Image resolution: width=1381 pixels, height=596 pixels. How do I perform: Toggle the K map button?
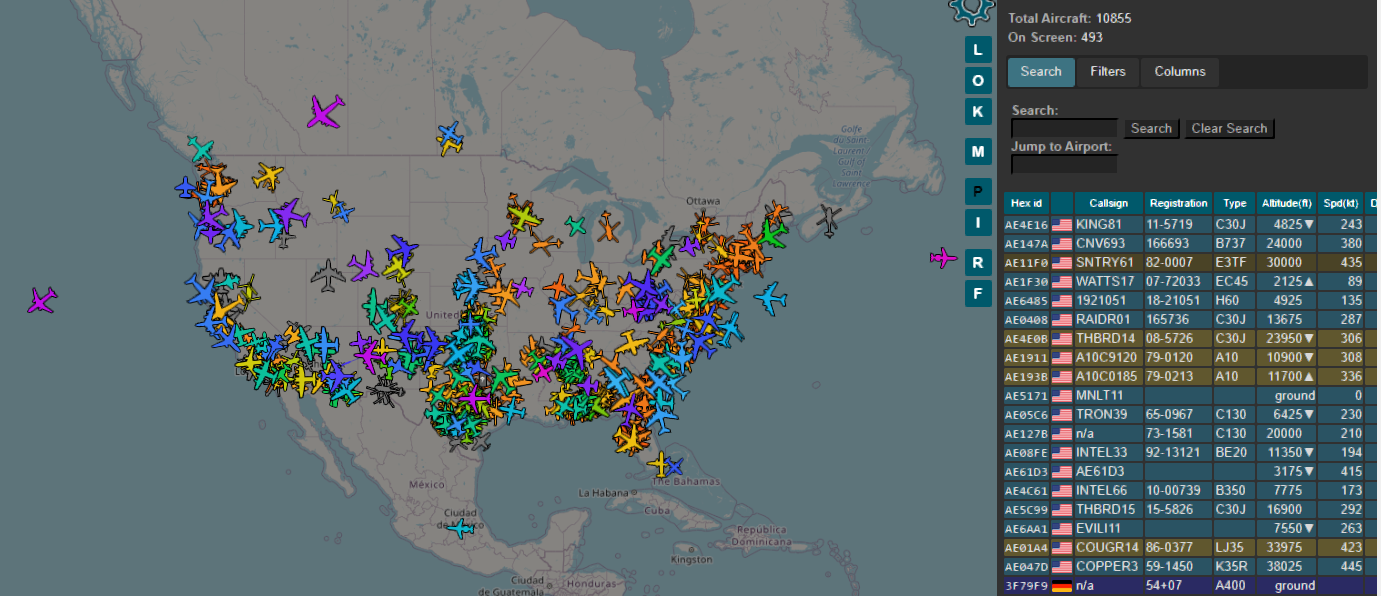978,111
